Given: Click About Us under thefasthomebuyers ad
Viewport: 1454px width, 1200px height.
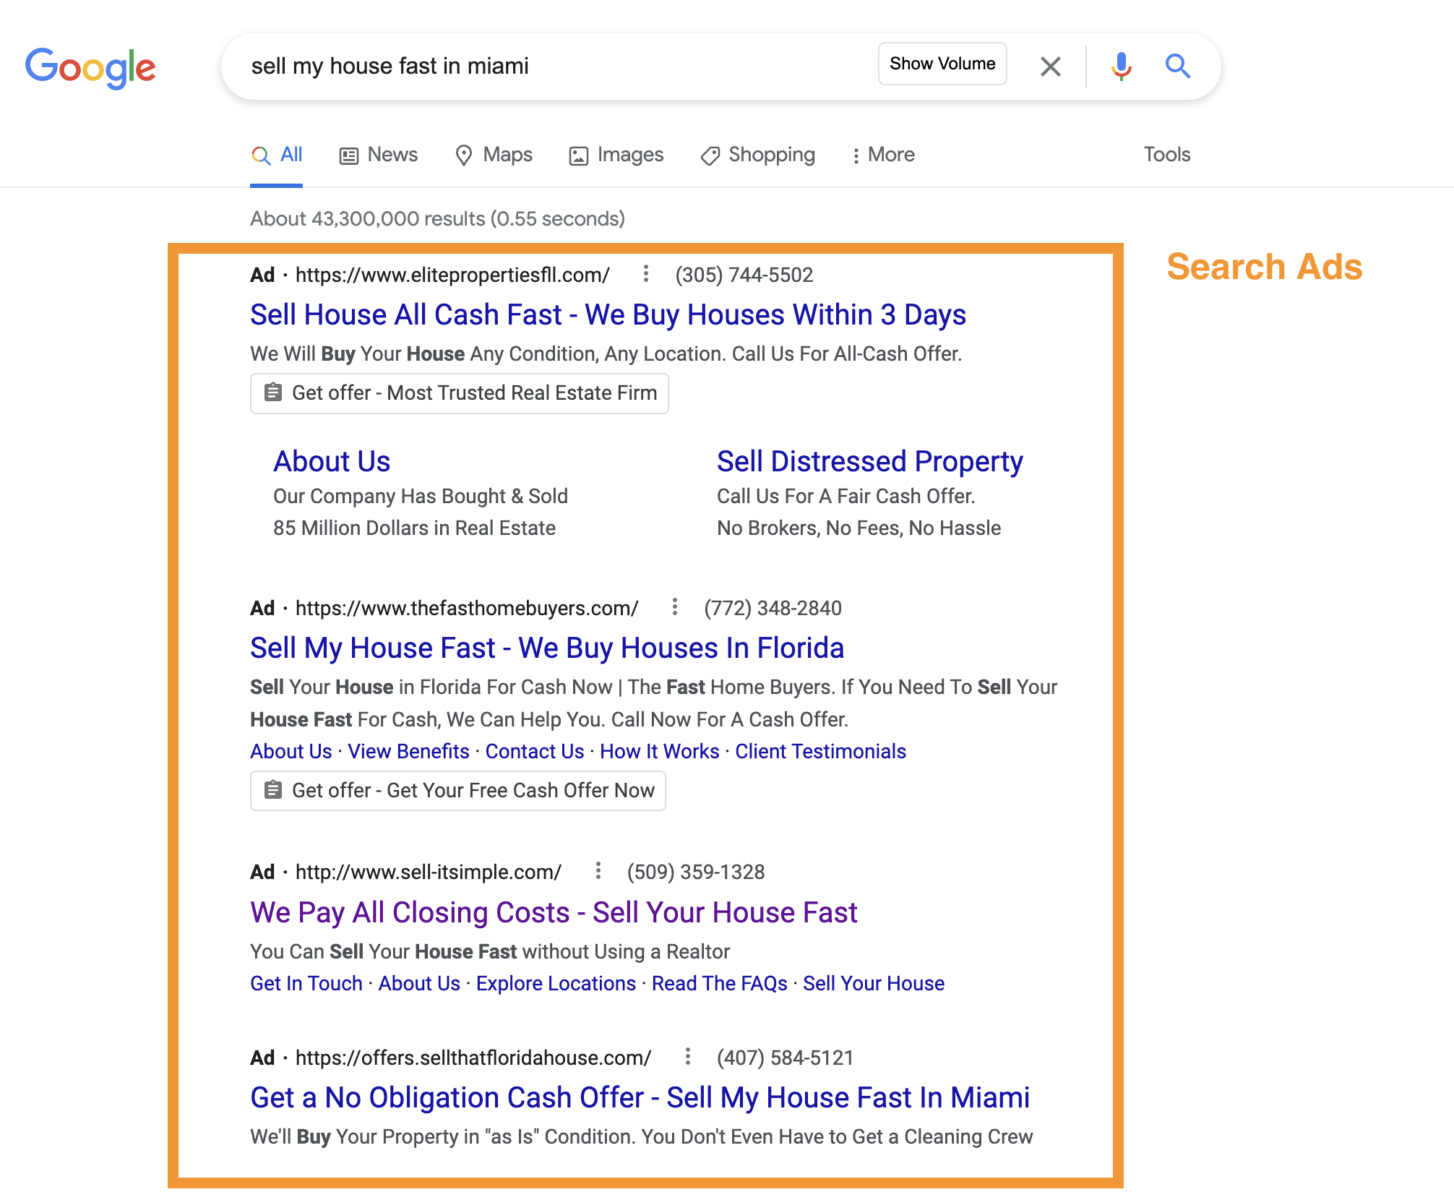Looking at the screenshot, I should (291, 752).
